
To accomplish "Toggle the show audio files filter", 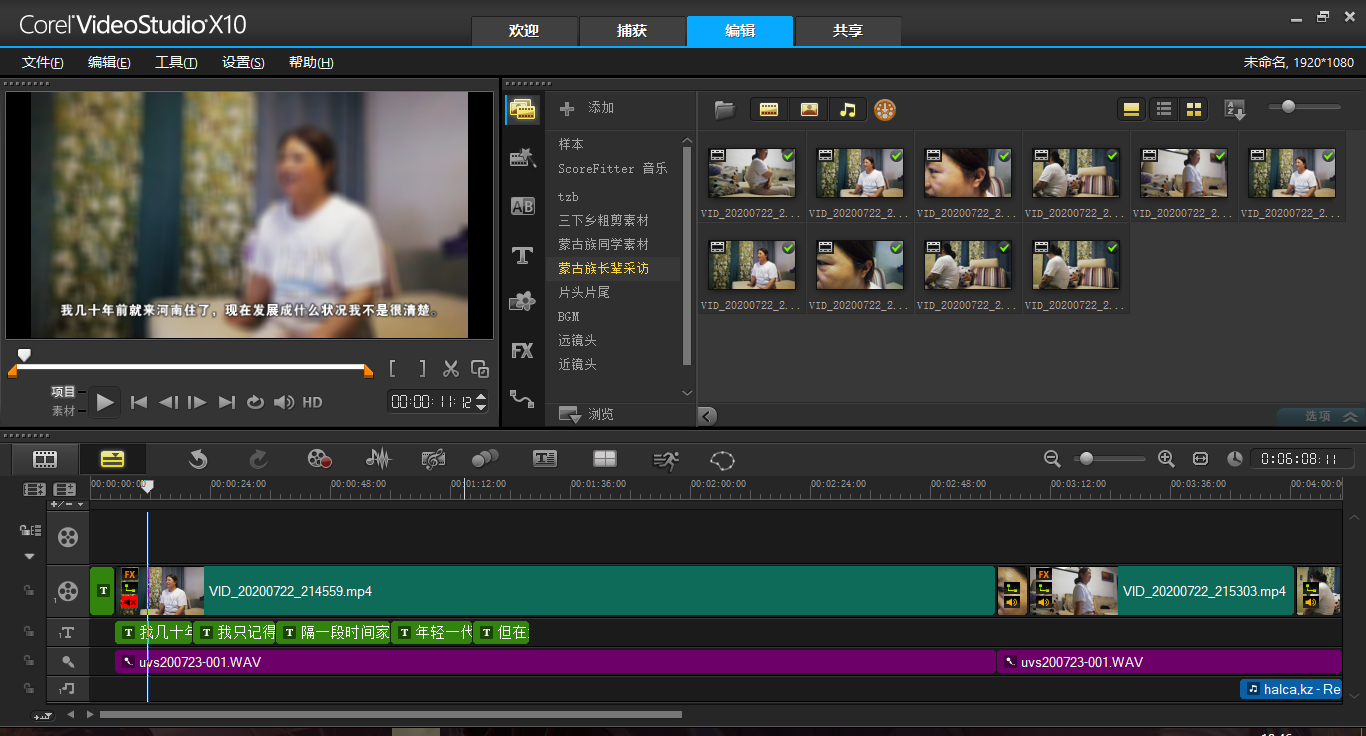I will point(847,110).
